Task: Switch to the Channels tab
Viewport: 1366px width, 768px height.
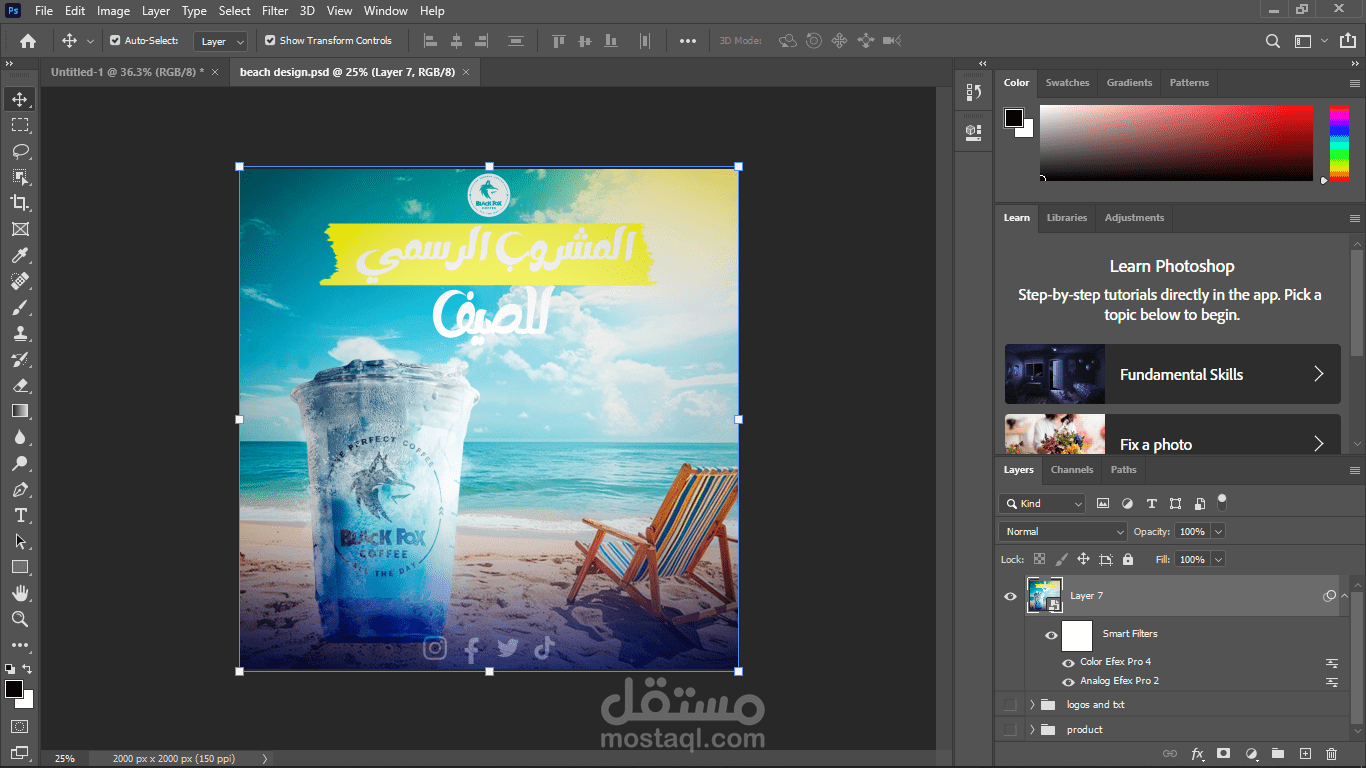Action: tap(1072, 470)
